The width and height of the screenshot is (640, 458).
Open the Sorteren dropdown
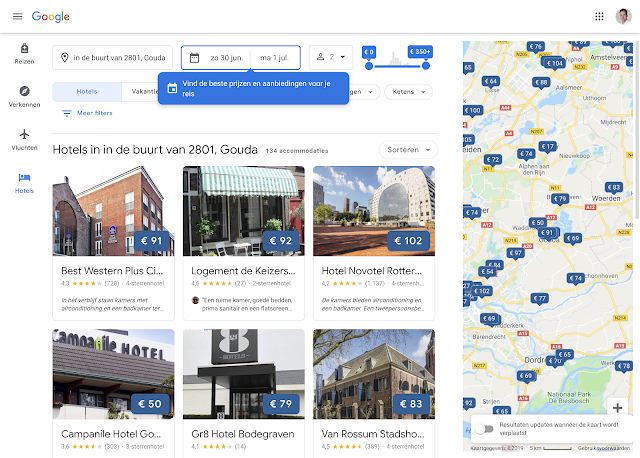pos(408,150)
